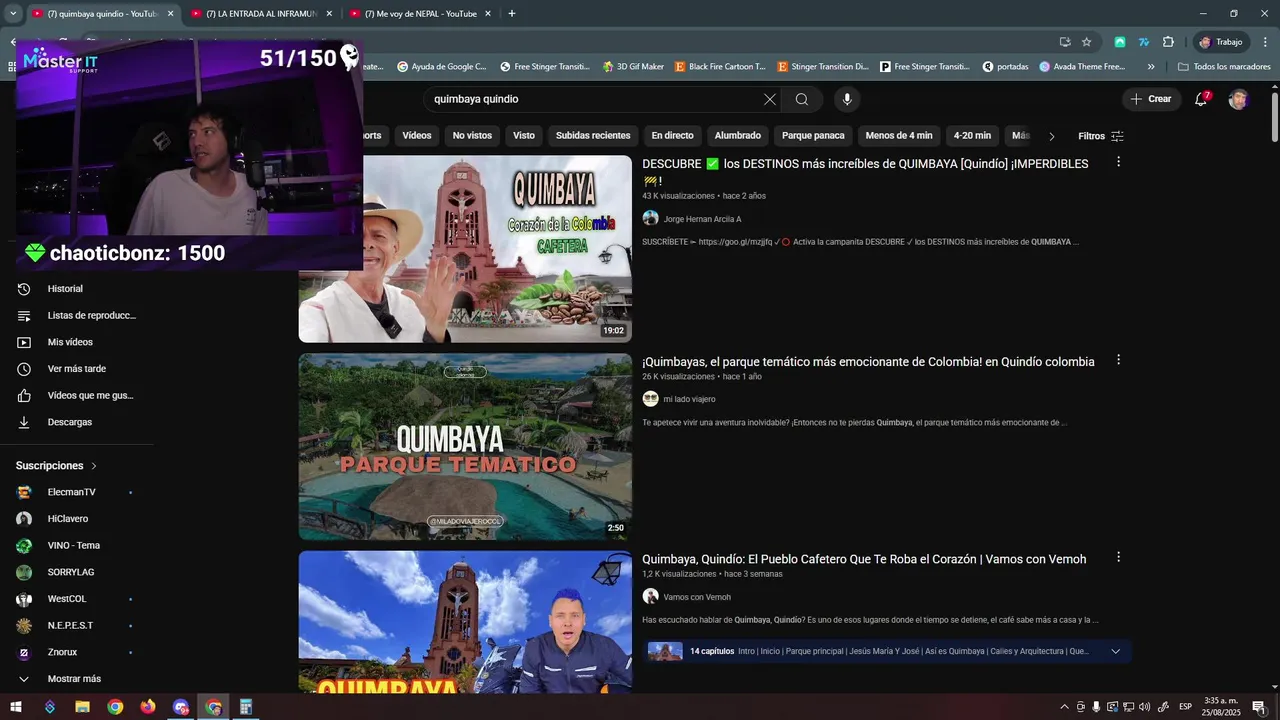Open the Chrome three-dot menu
The image size is (1280, 720).
(1265, 42)
